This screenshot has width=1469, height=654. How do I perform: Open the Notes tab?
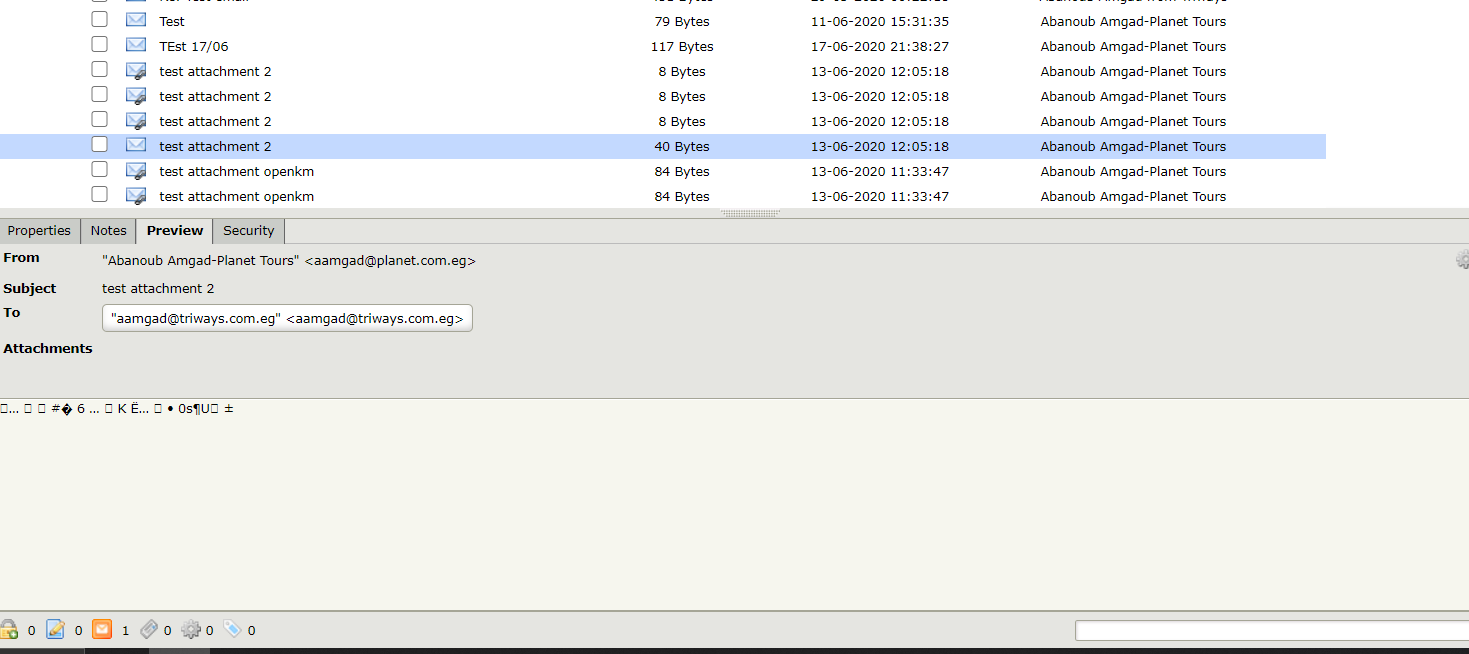click(x=108, y=231)
